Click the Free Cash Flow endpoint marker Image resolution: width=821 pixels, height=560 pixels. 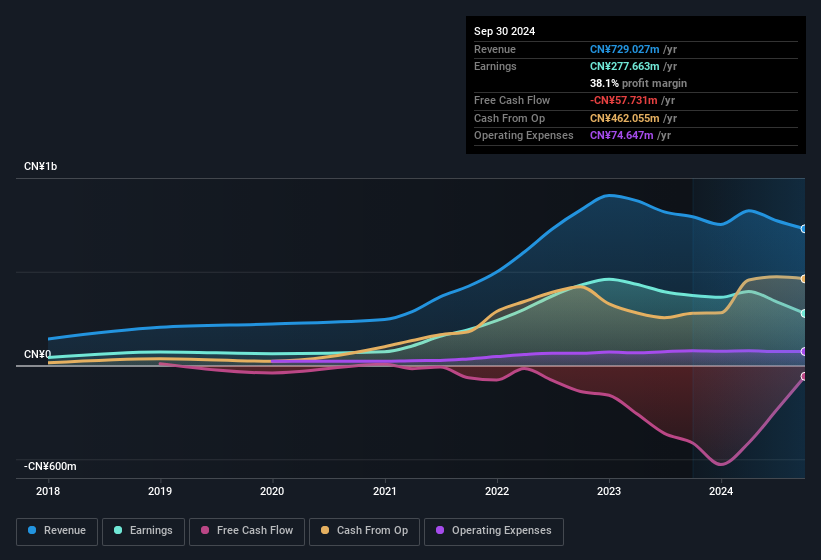[x=804, y=376]
